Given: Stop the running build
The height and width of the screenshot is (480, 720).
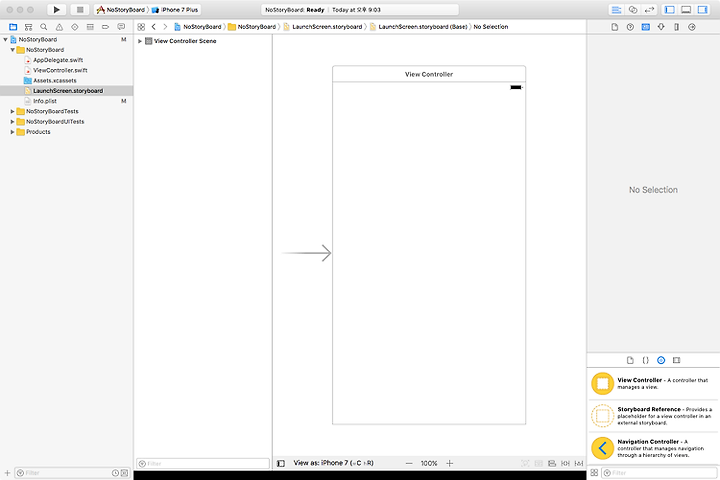Looking at the screenshot, I should click(80, 10).
